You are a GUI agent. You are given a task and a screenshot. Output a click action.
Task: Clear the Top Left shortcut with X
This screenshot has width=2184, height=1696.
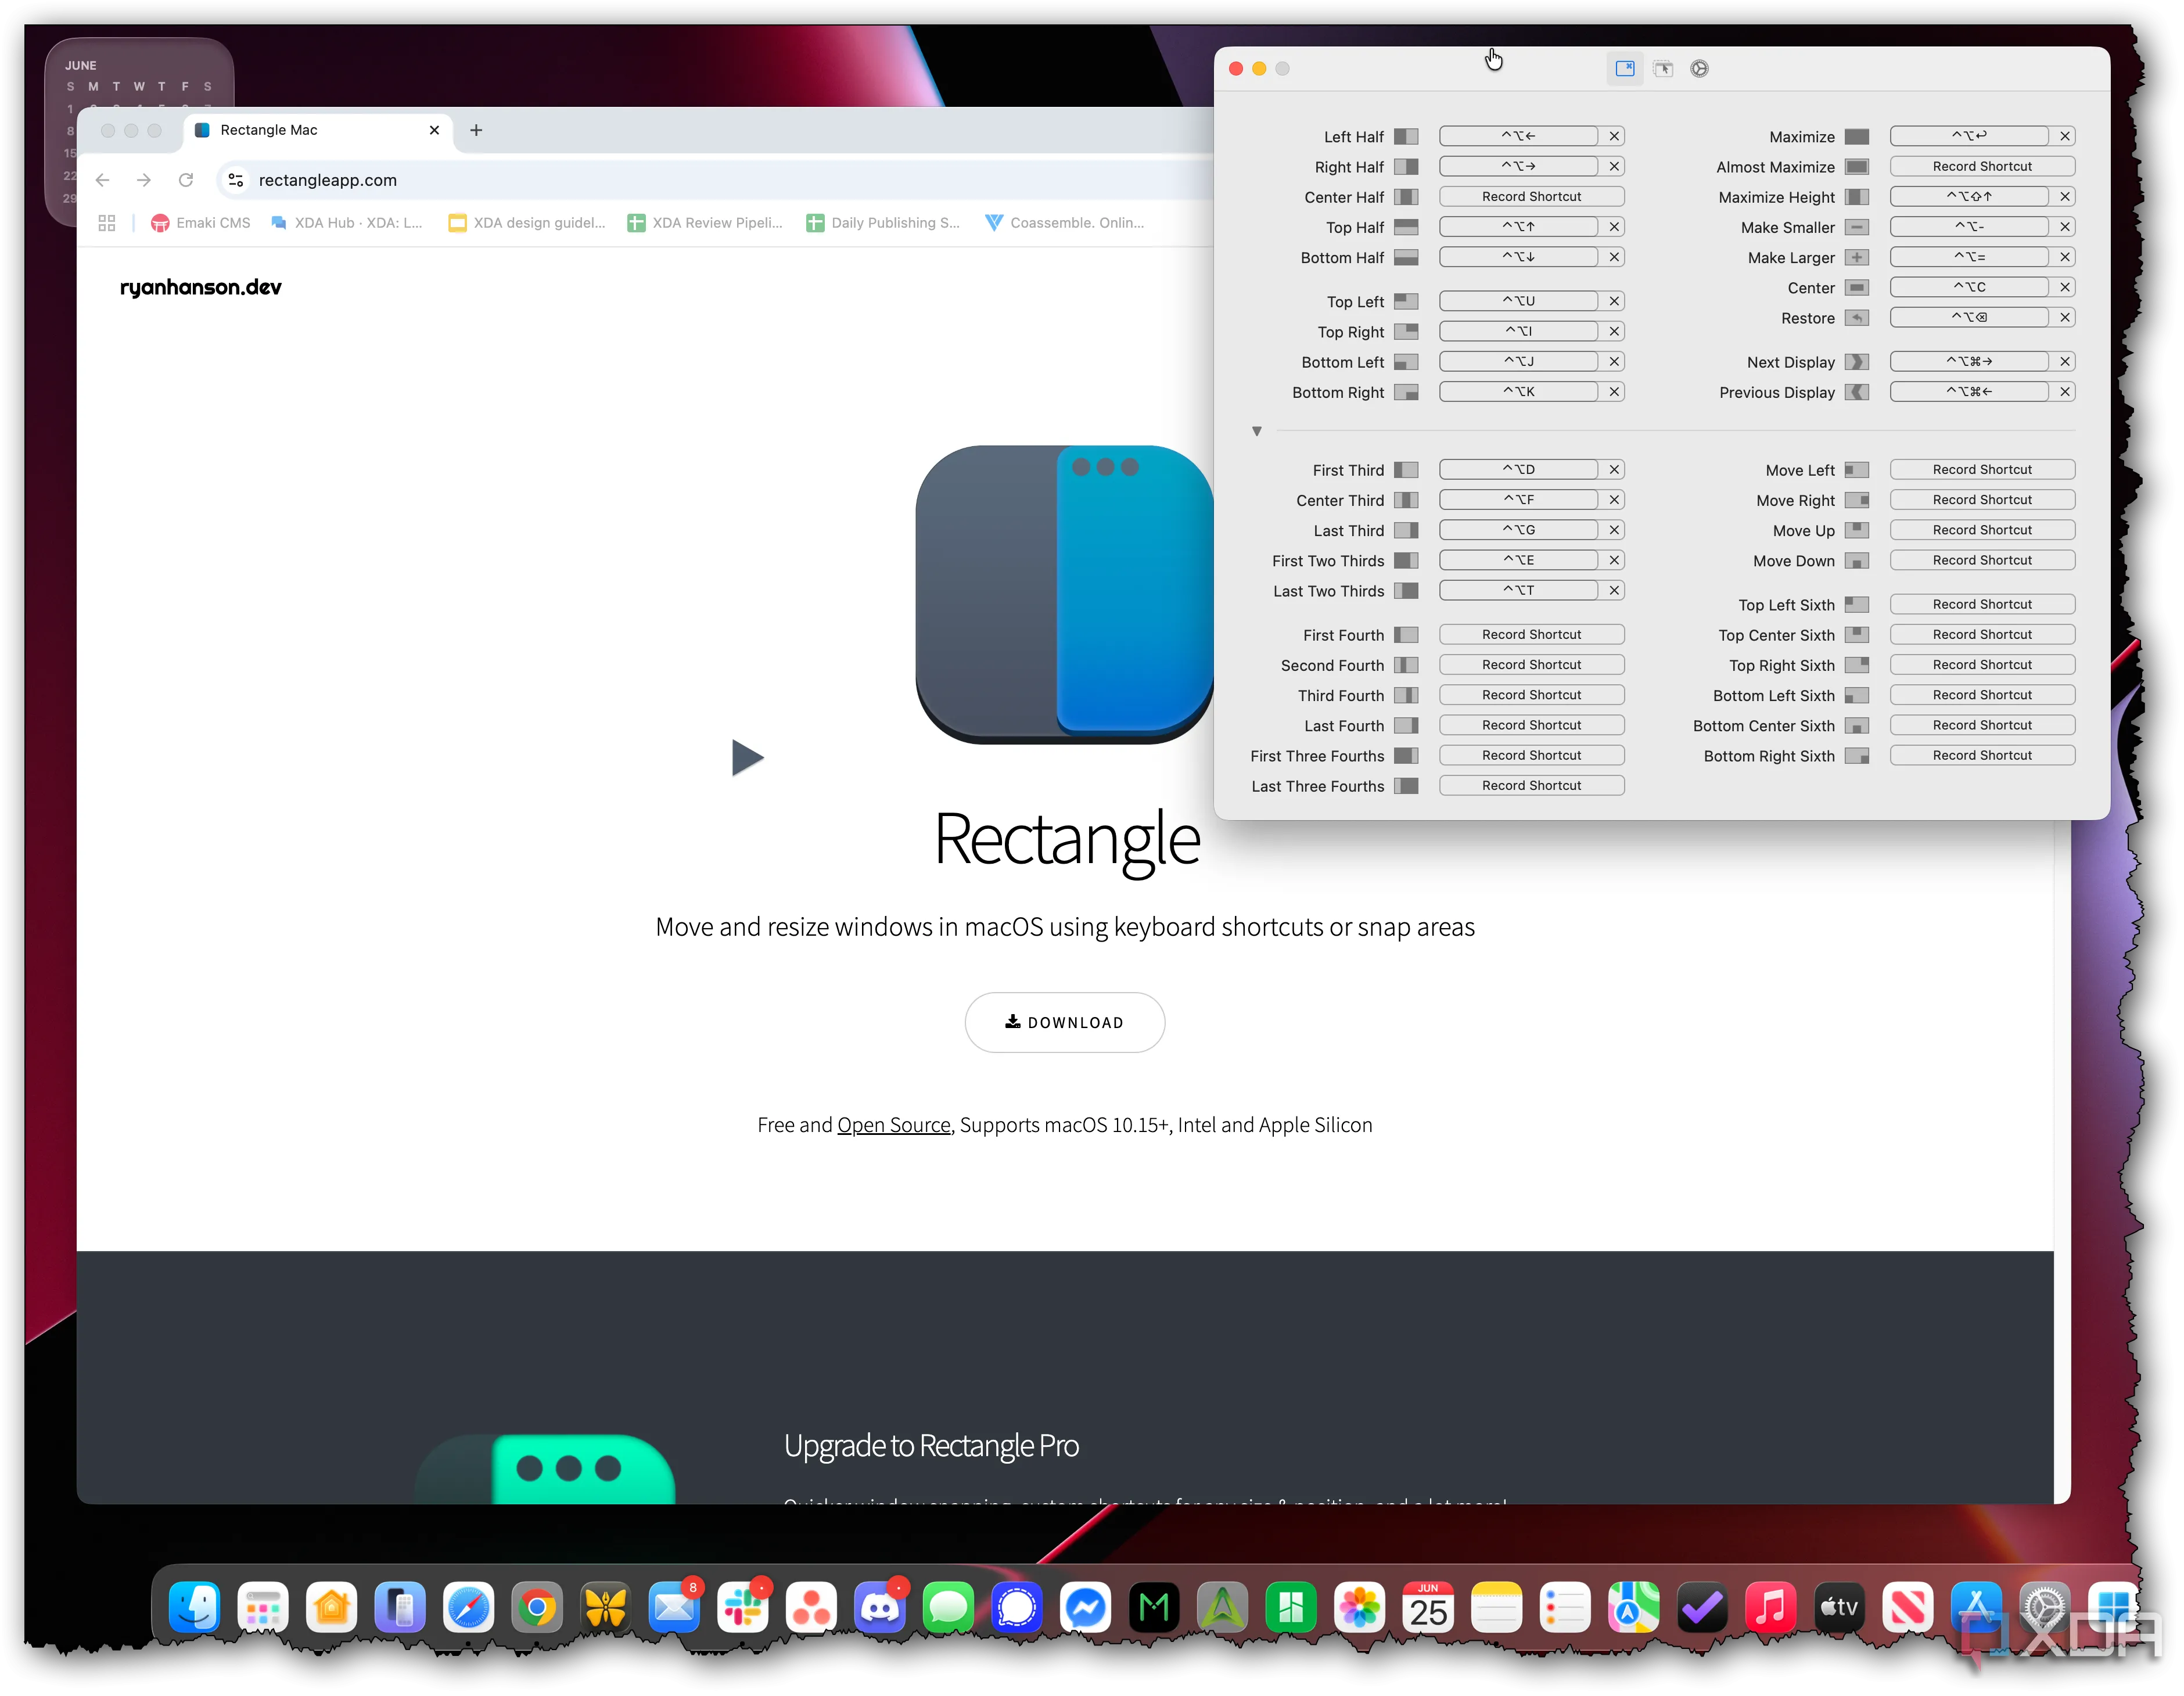click(1614, 300)
